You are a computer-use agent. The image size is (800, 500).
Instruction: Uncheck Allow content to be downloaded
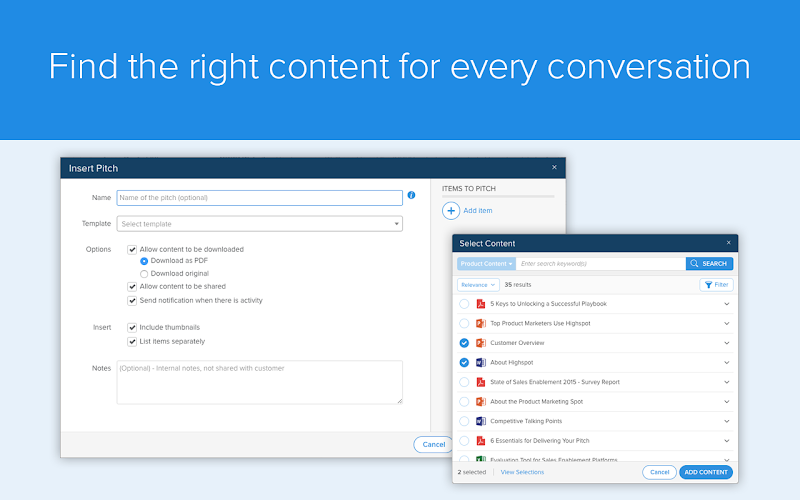(x=132, y=249)
